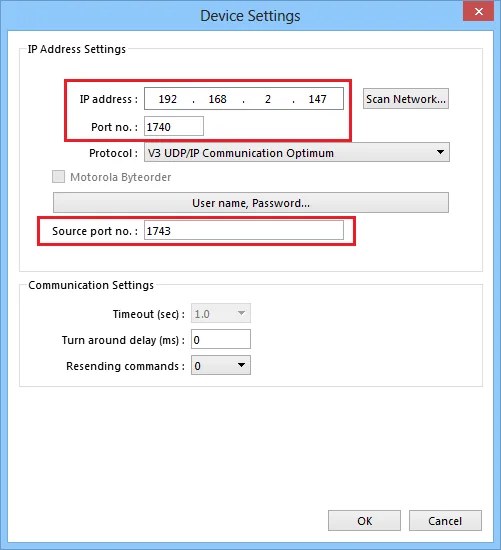Click the IP Address Settings group label
Image resolution: width=501 pixels, height=550 pixels.
[76, 49]
